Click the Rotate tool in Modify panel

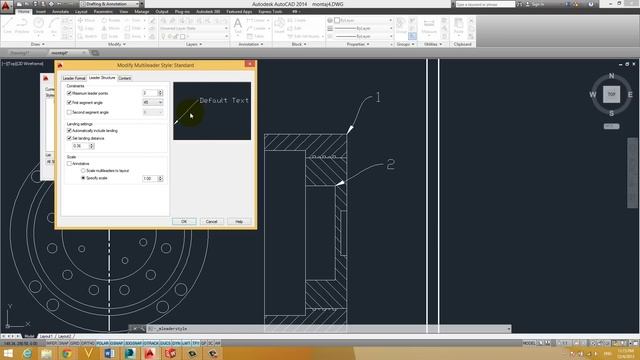[111, 20]
